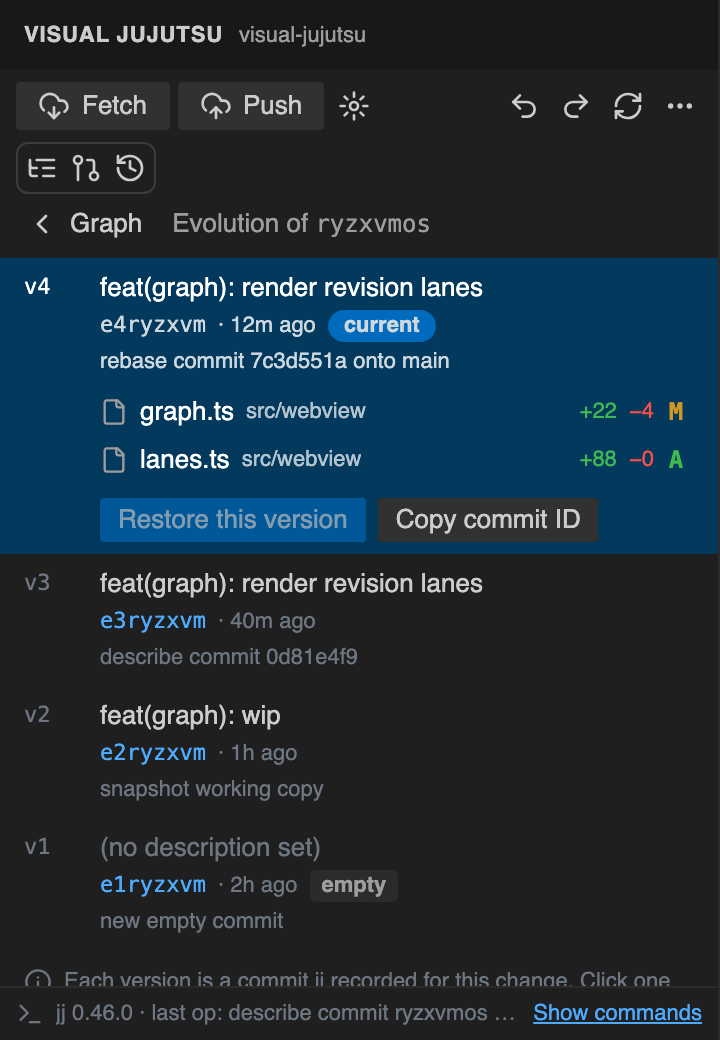Open the e2ryzxvm commit link

tap(152, 753)
